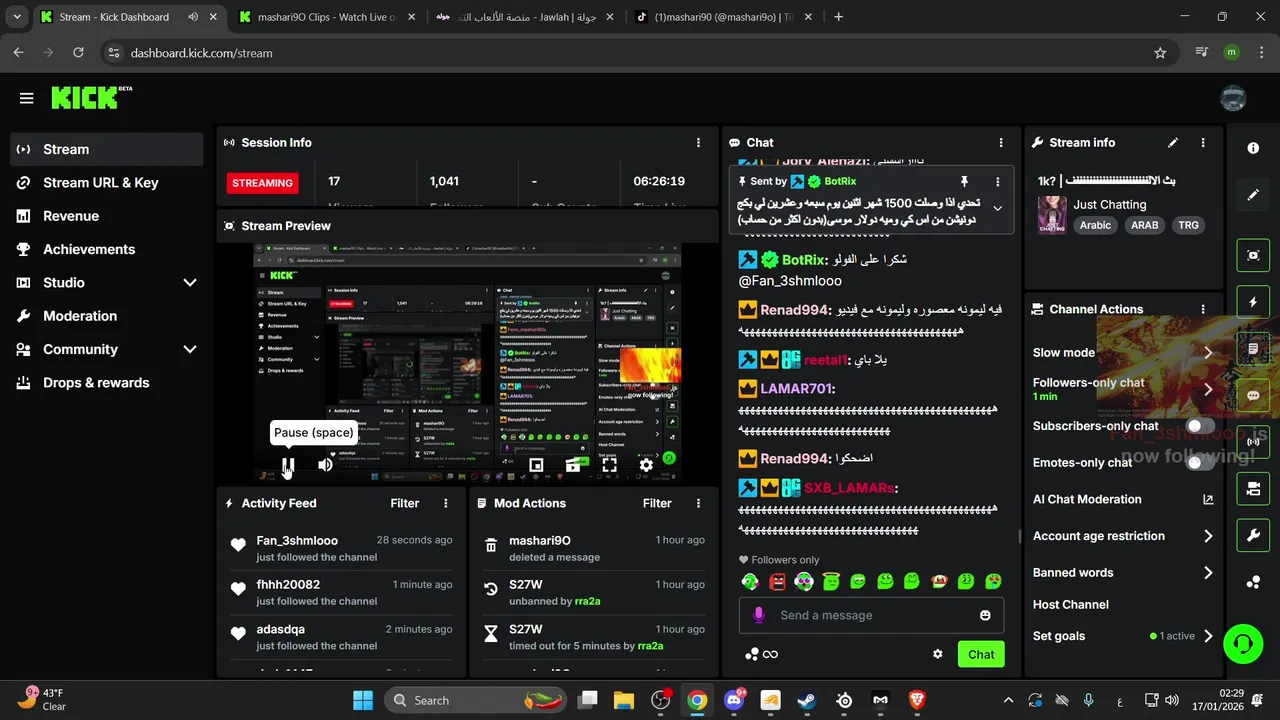Viewport: 1280px width, 720px height.
Task: Mute the stream preview volume
Action: tap(325, 465)
